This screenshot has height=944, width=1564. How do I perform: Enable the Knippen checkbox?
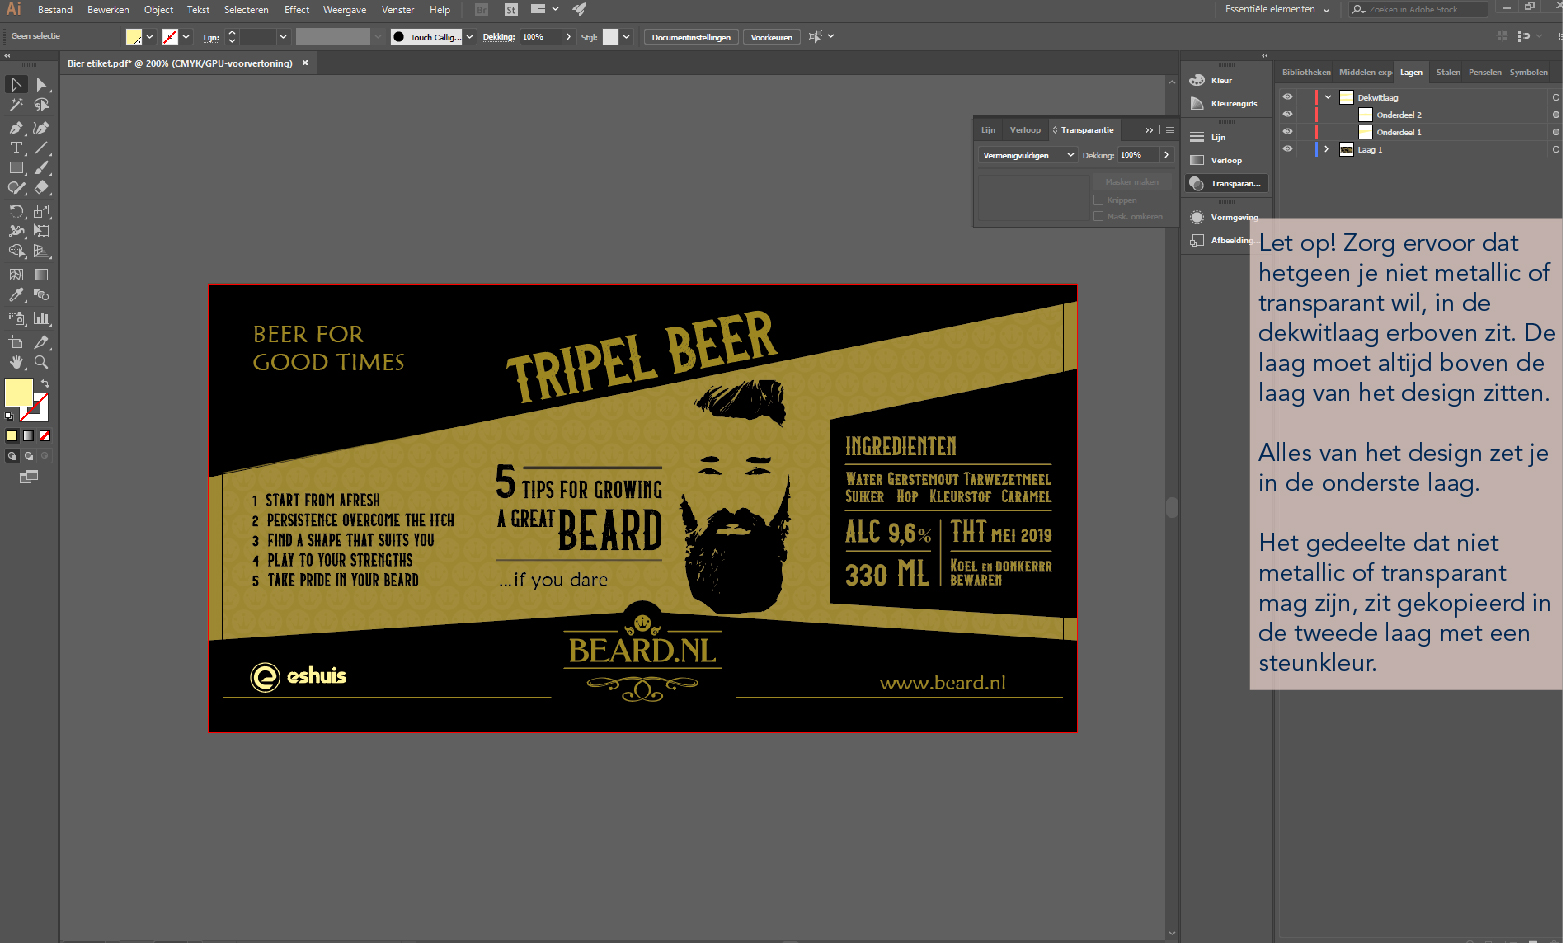[x=1098, y=200]
